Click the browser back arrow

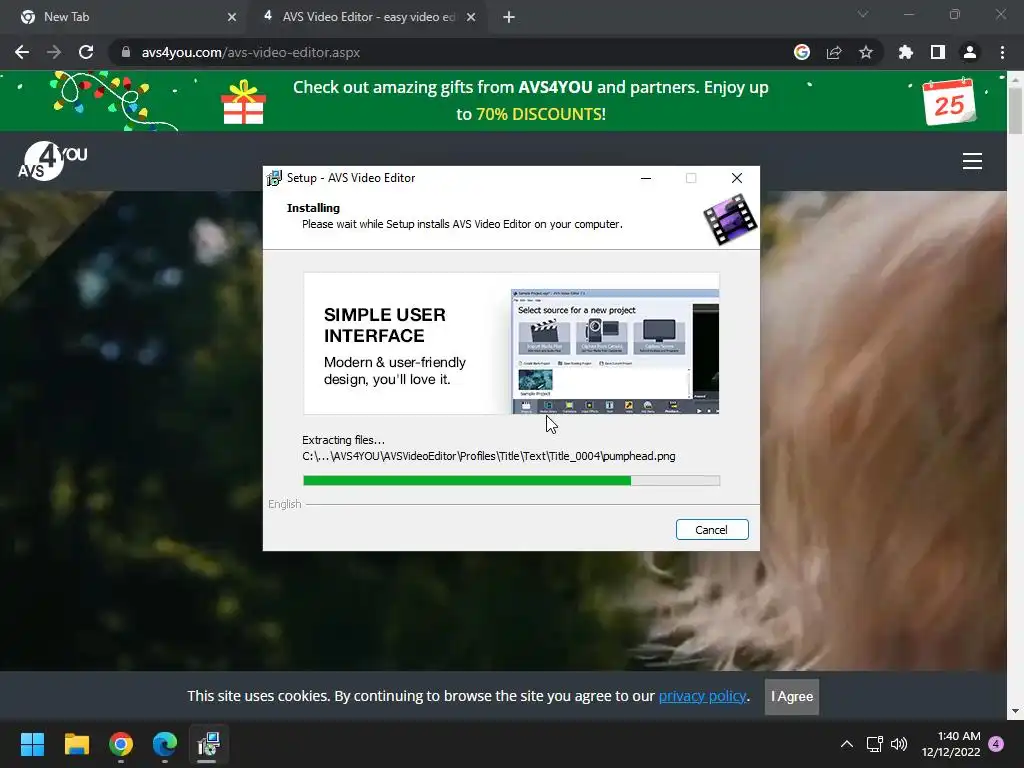(22, 52)
